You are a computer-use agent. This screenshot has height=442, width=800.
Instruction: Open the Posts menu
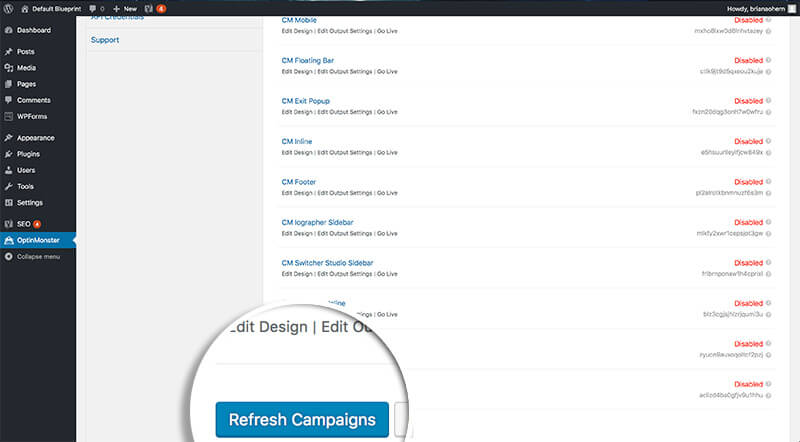click(x=26, y=52)
